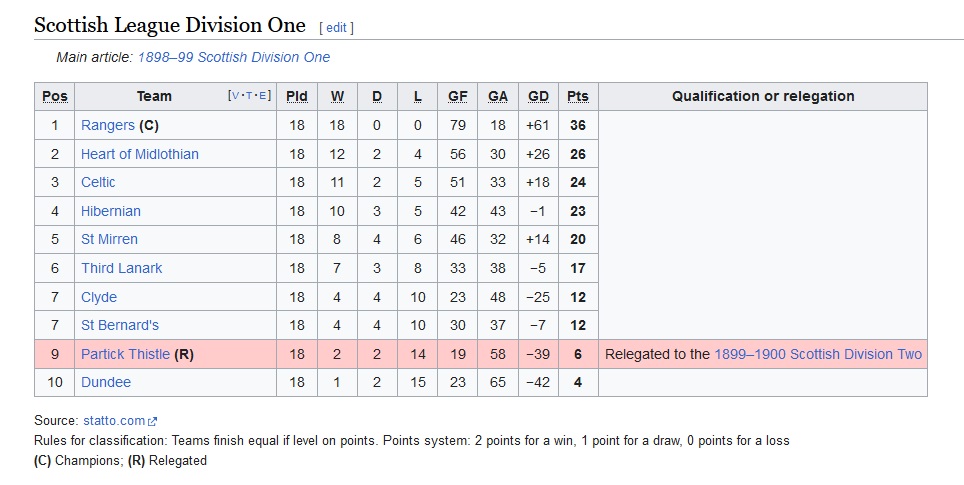Click the Pts column header abbreviation
The height and width of the screenshot is (485, 964).
coord(578,97)
